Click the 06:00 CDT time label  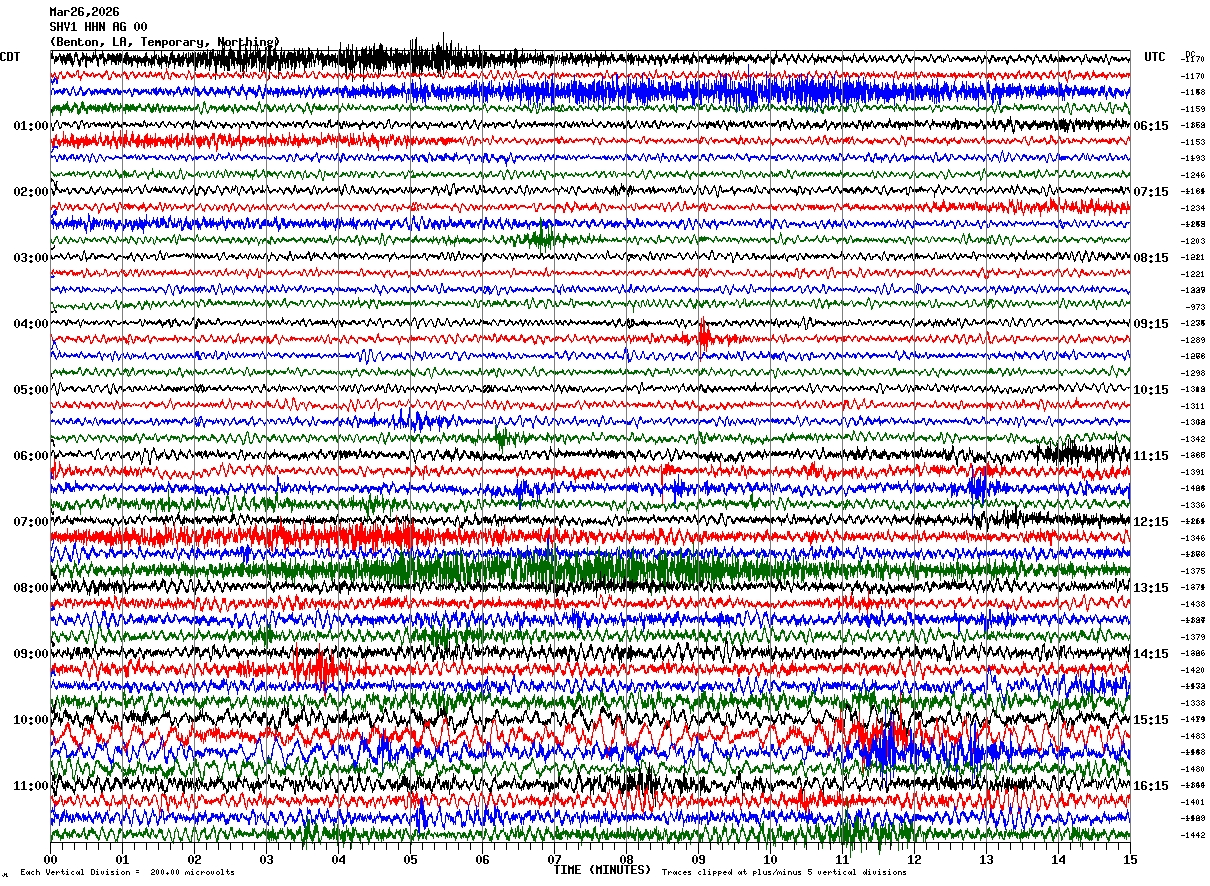coord(31,456)
